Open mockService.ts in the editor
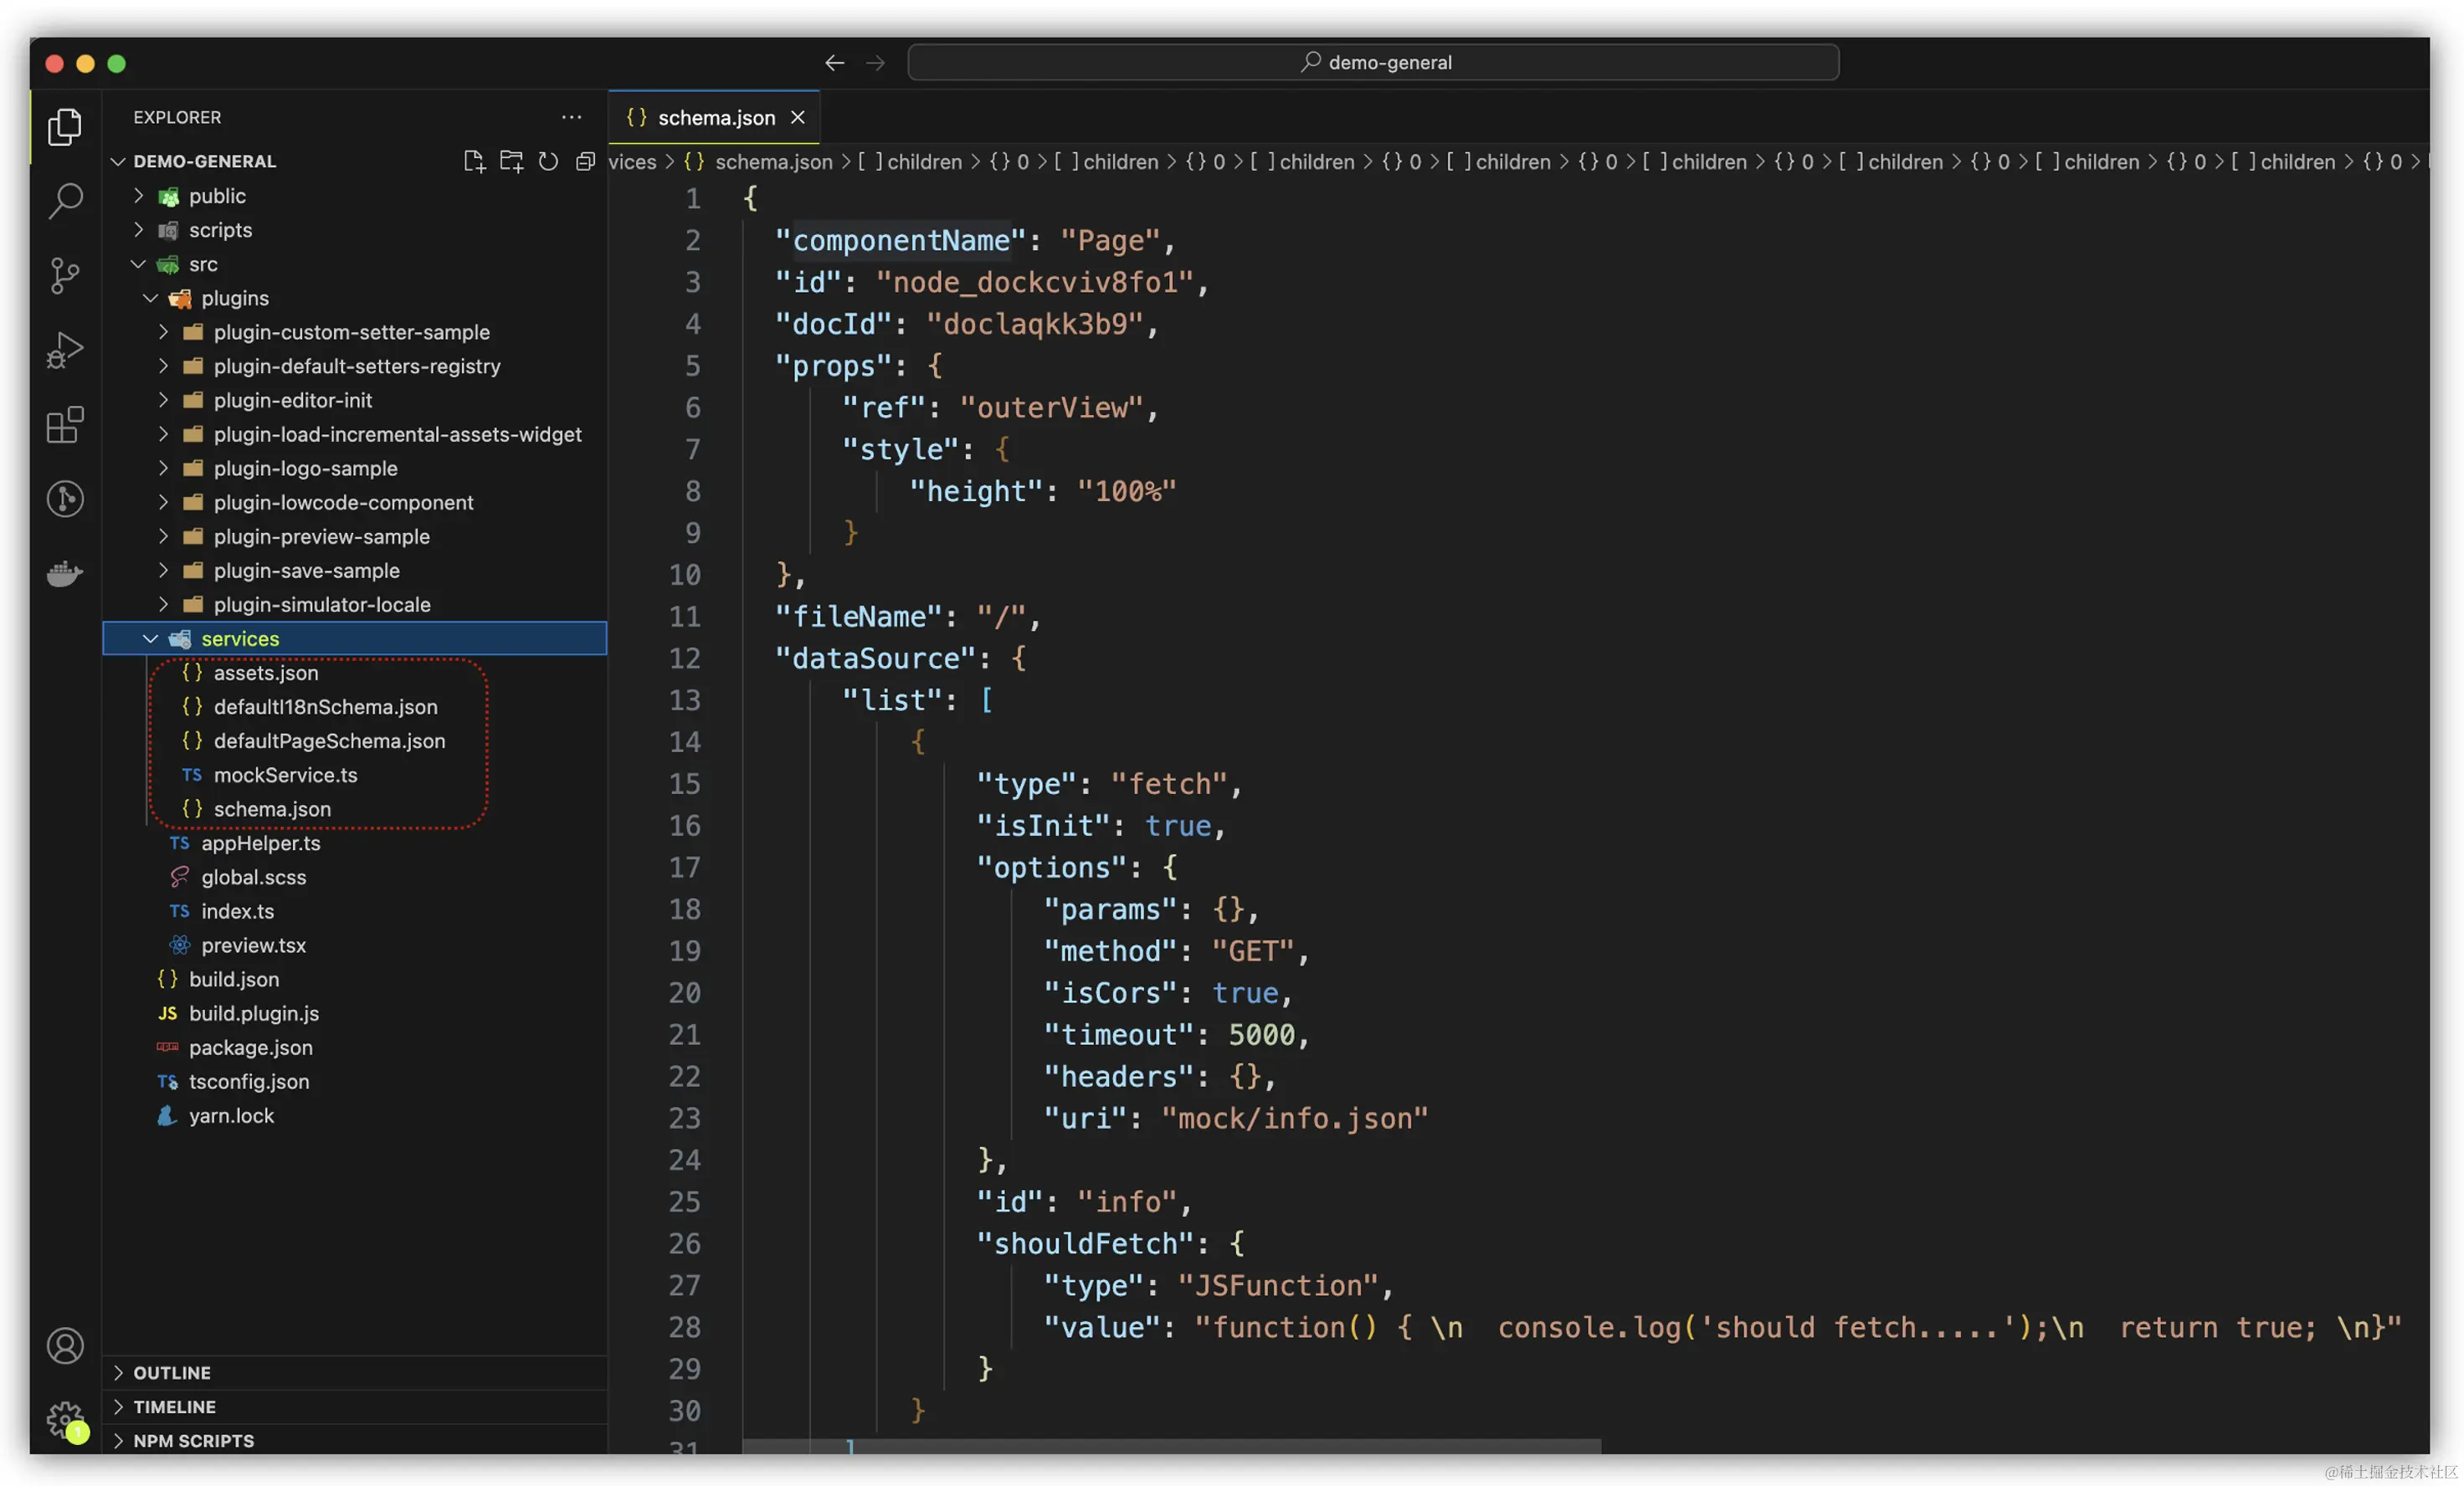The image size is (2464, 1486). tap(286, 774)
